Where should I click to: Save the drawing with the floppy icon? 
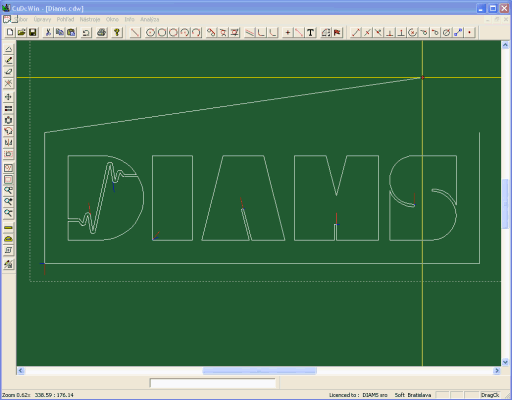(33, 32)
